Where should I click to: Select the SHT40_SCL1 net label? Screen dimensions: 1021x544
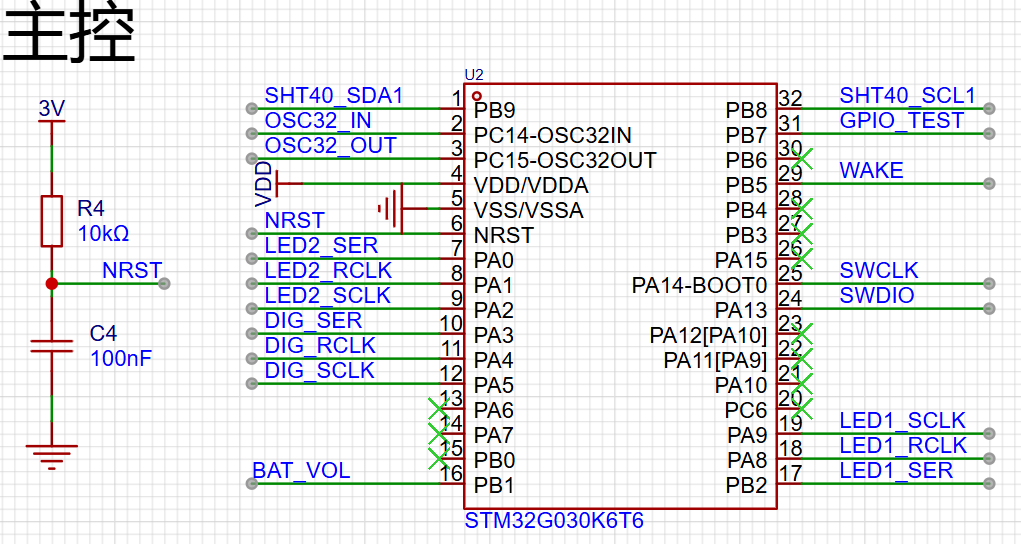[x=908, y=96]
